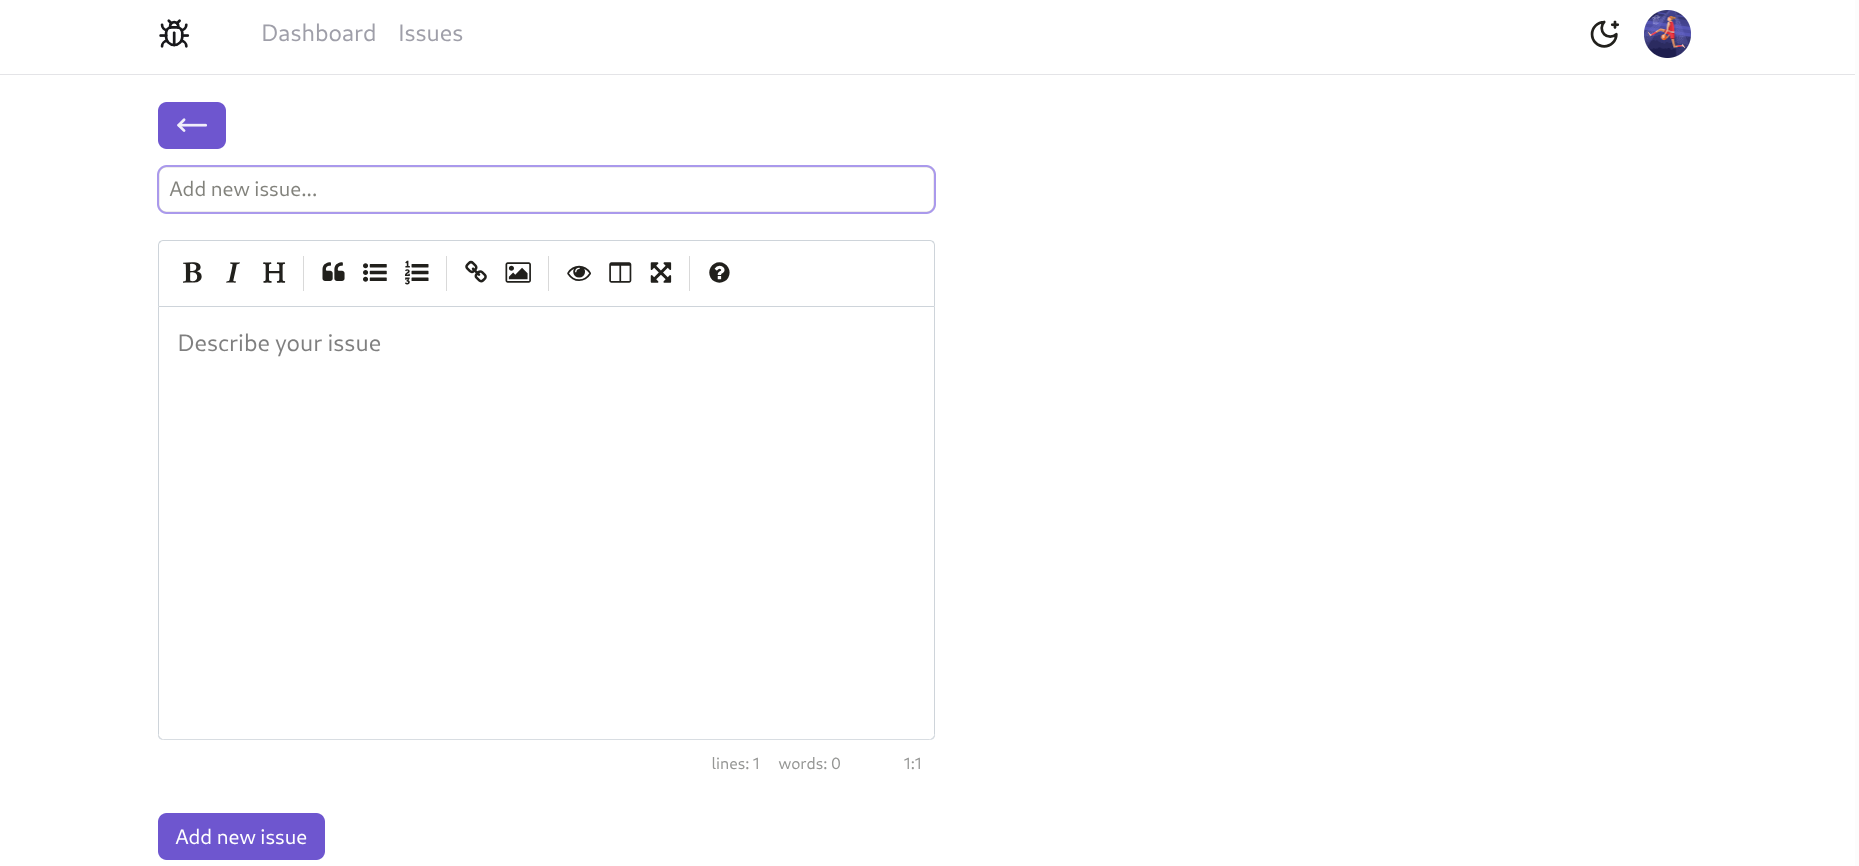Insert a numbered list
Image resolution: width=1859 pixels, height=866 pixels.
[x=417, y=273]
